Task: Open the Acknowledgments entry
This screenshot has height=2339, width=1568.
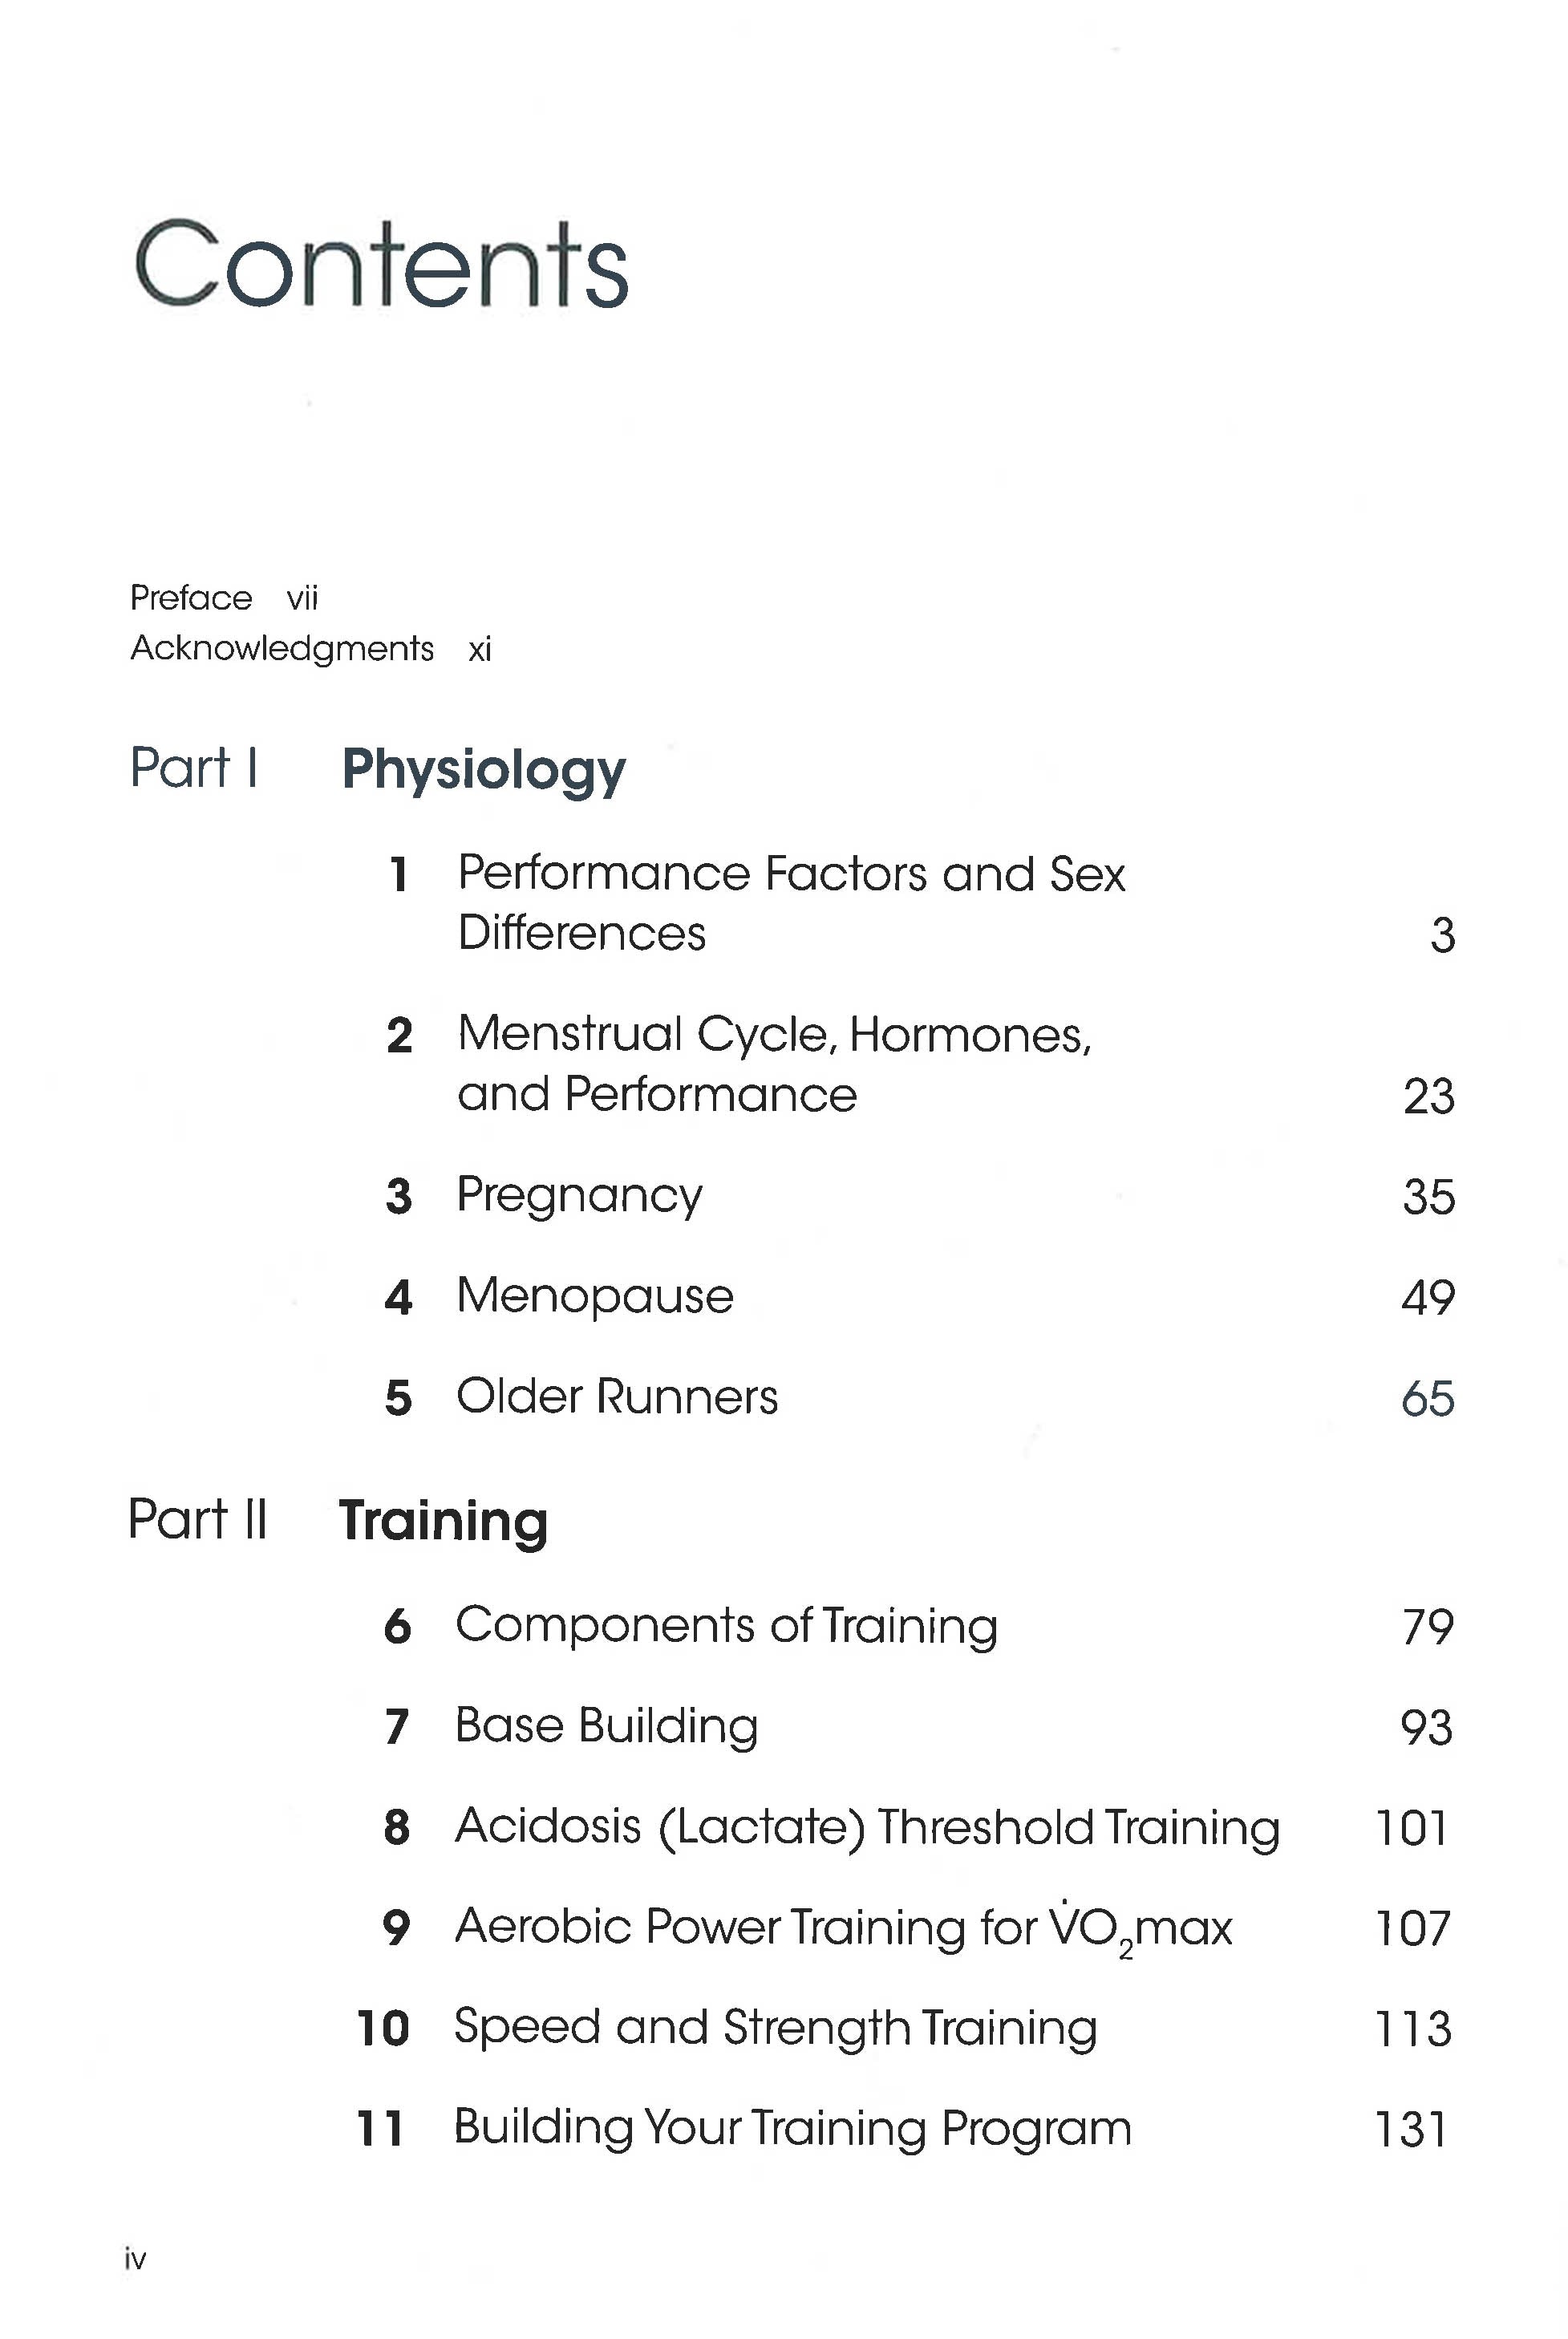Action: click(x=282, y=648)
